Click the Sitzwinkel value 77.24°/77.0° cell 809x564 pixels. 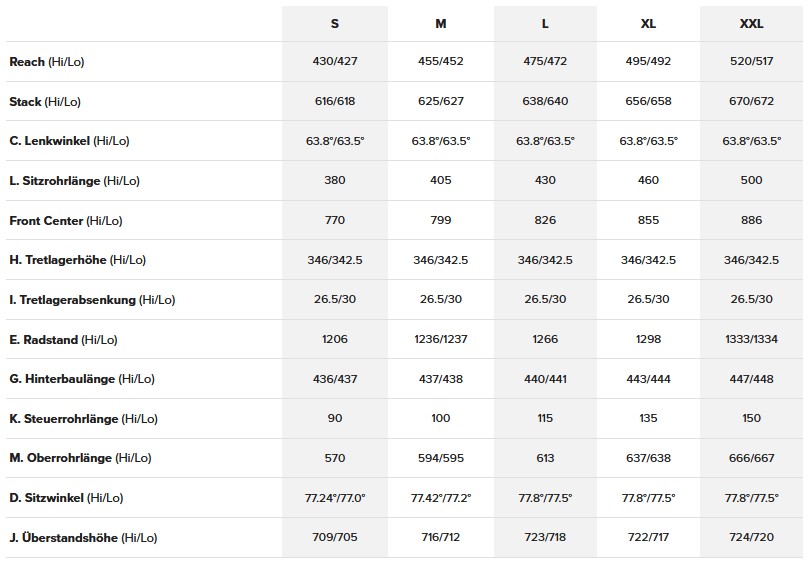335,498
